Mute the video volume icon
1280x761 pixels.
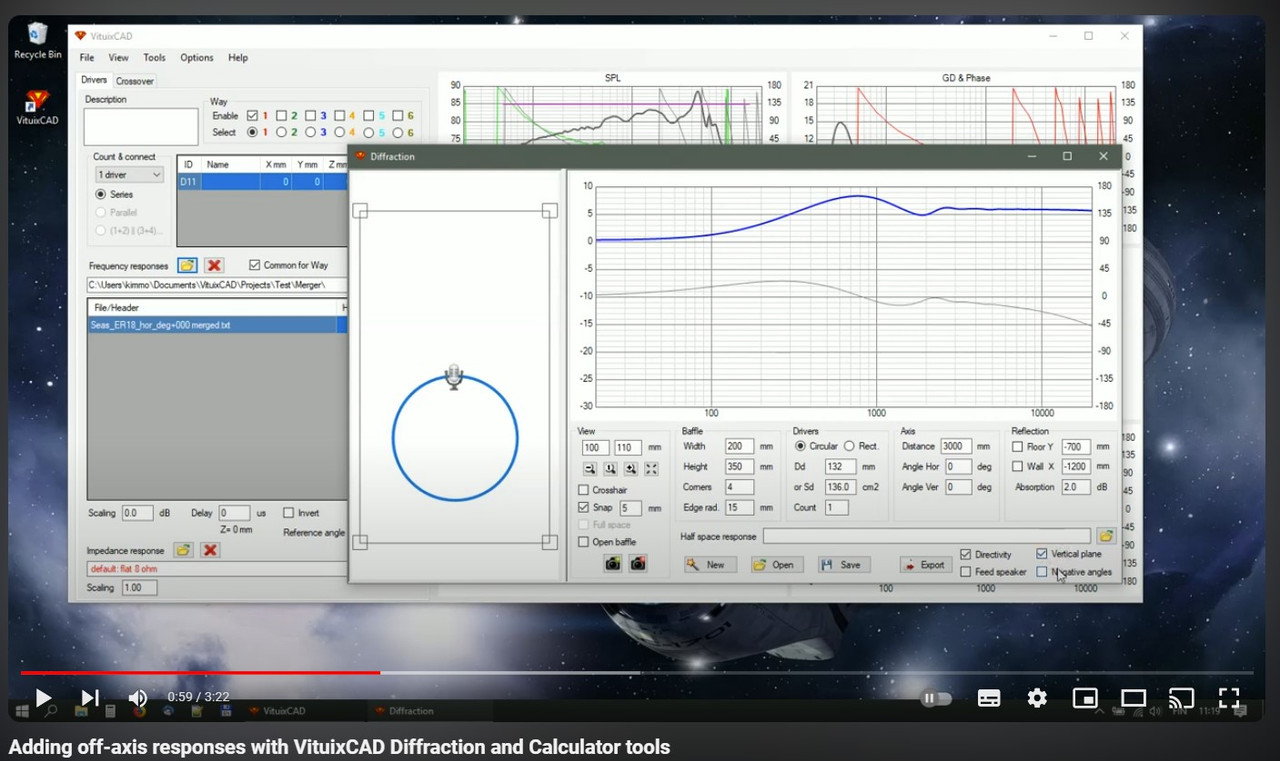coord(138,698)
